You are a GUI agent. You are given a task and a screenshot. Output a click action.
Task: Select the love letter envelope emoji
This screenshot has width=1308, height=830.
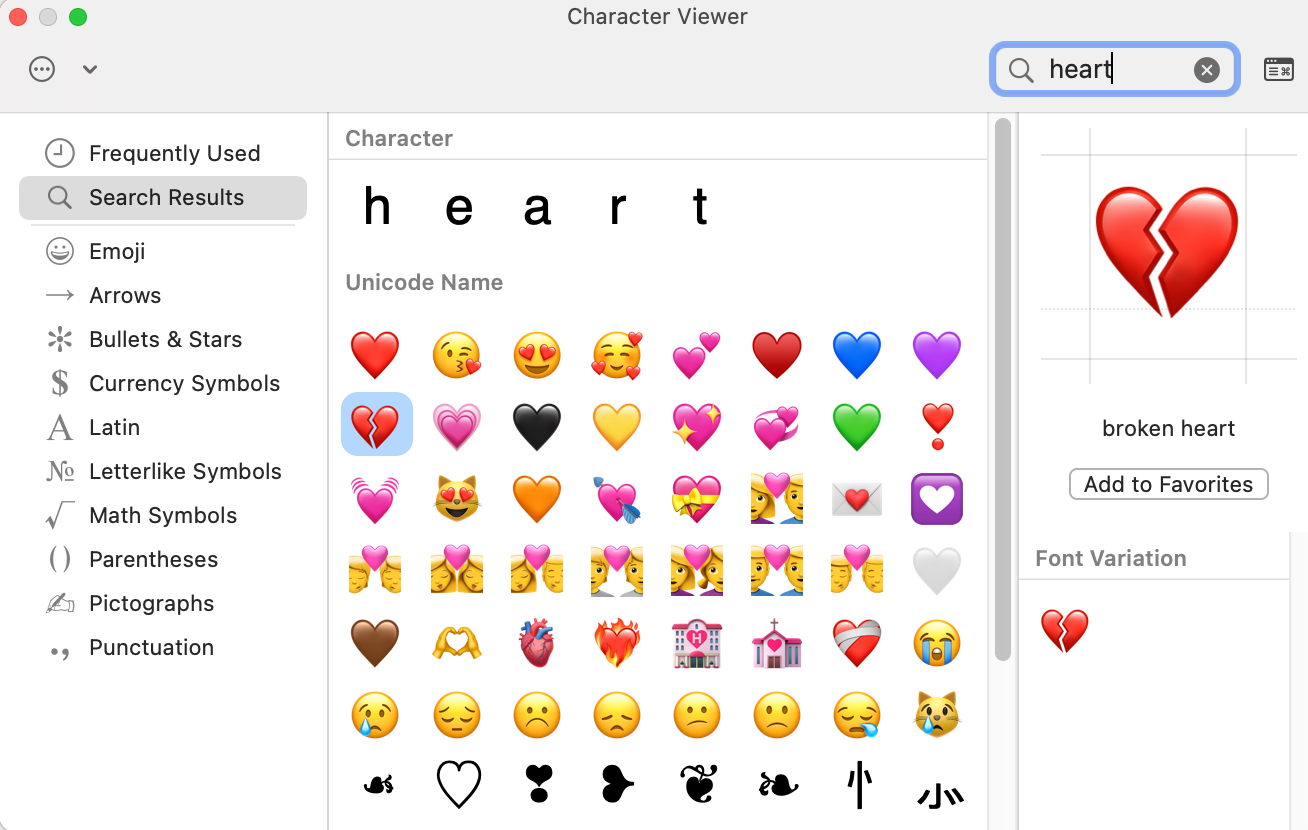857,499
